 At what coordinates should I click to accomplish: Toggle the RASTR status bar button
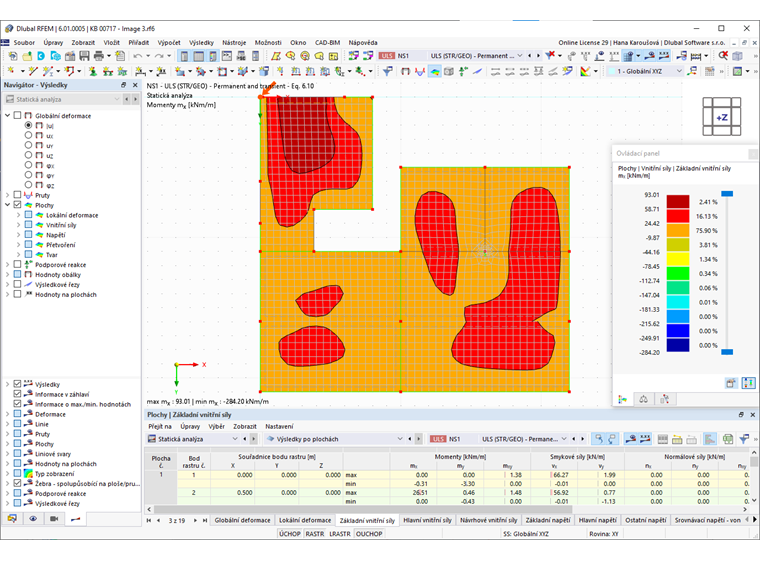coord(315,533)
